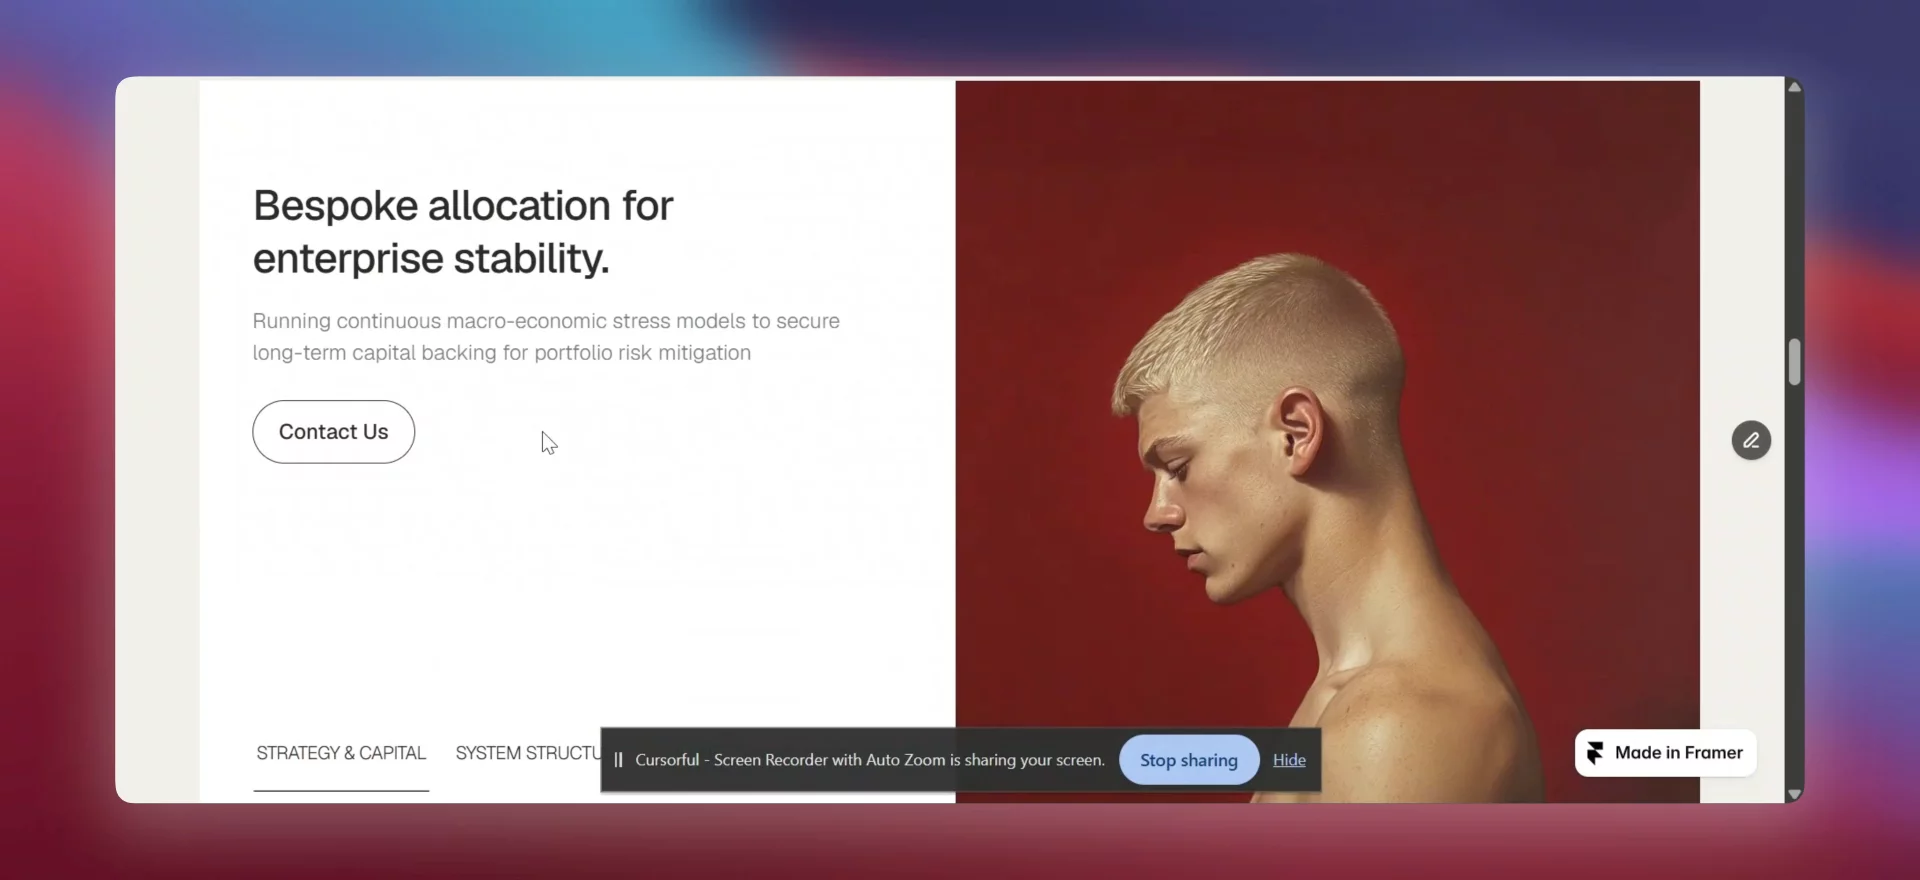This screenshot has height=880, width=1920.
Task: Switch to the SYSTEM STRUCTURE tab
Action: click(528, 753)
